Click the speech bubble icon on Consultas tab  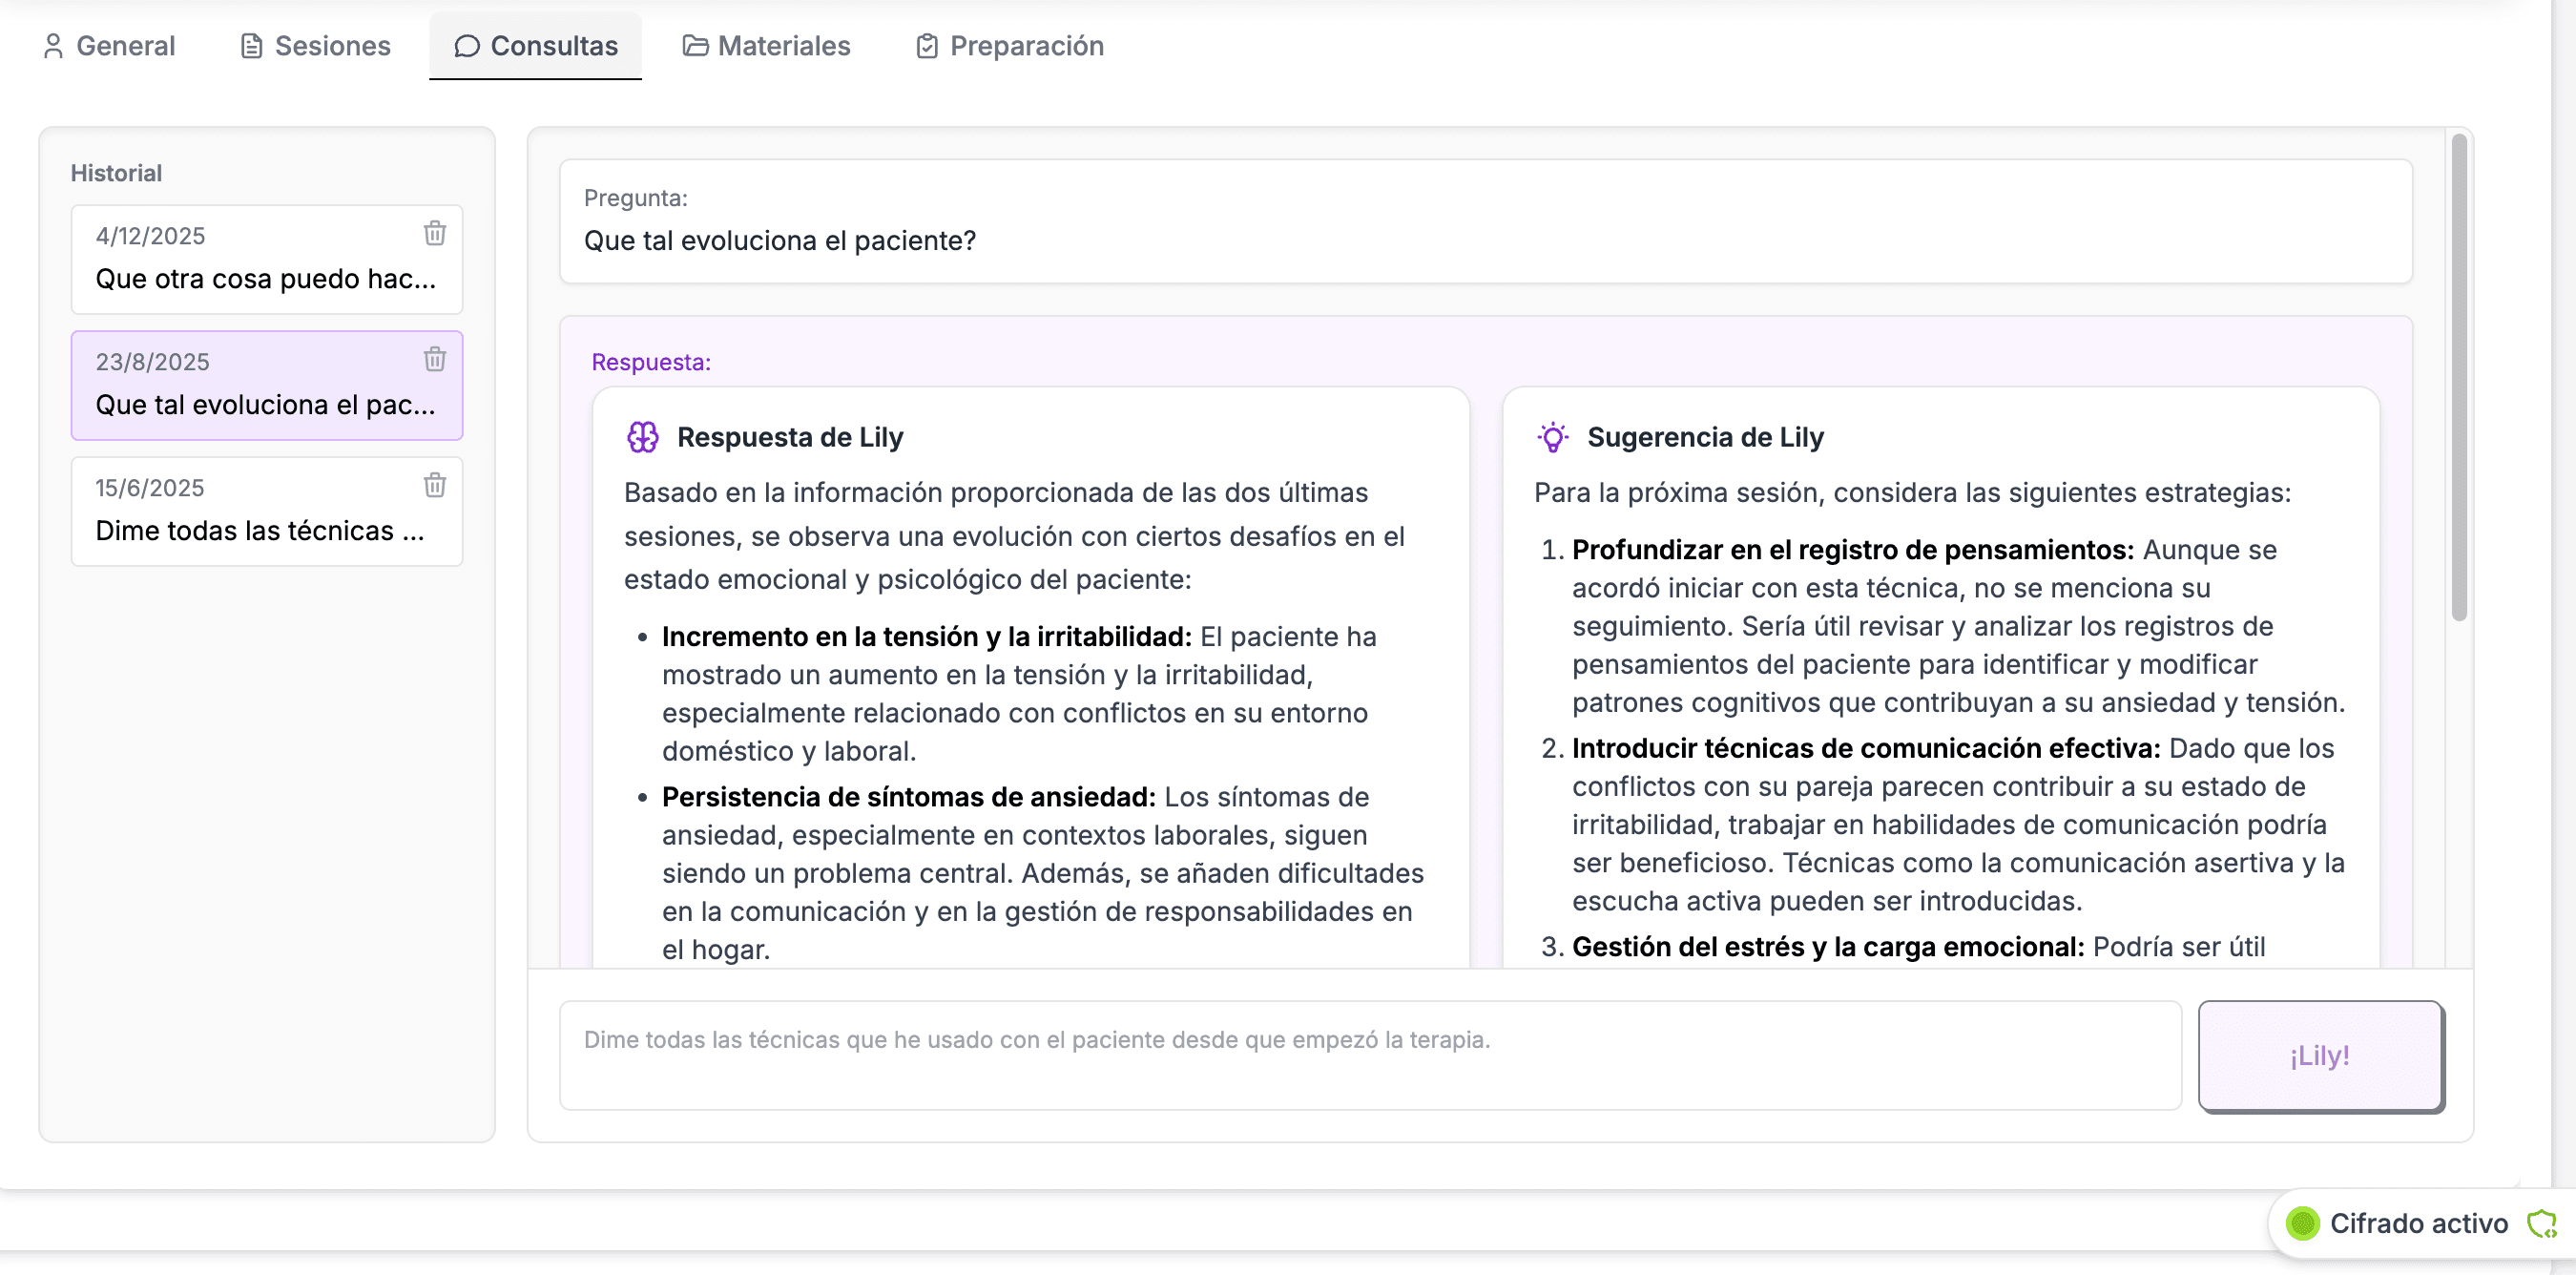466,46
